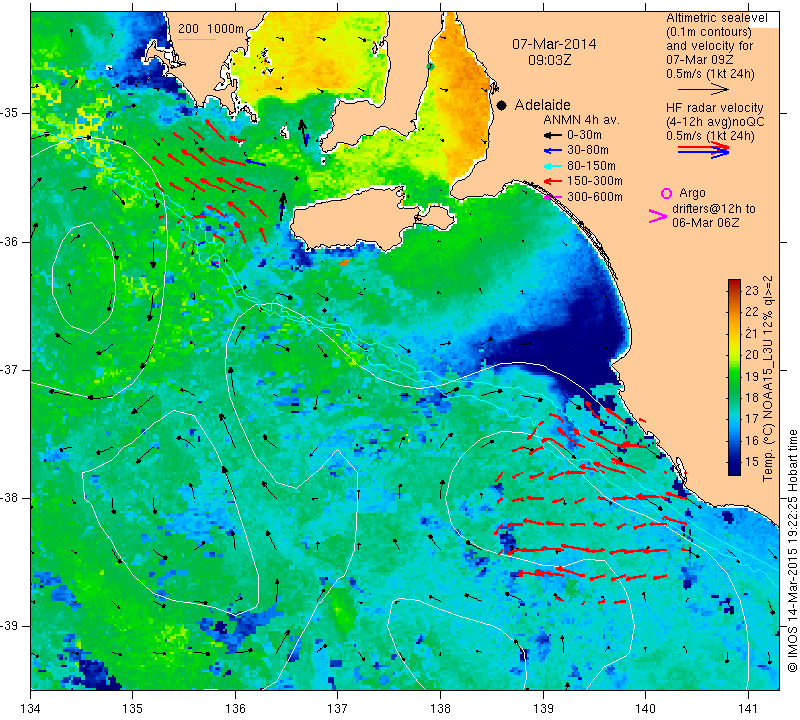
Task: Click the temperature colorbar at 19 degrees
Action: 734,377
